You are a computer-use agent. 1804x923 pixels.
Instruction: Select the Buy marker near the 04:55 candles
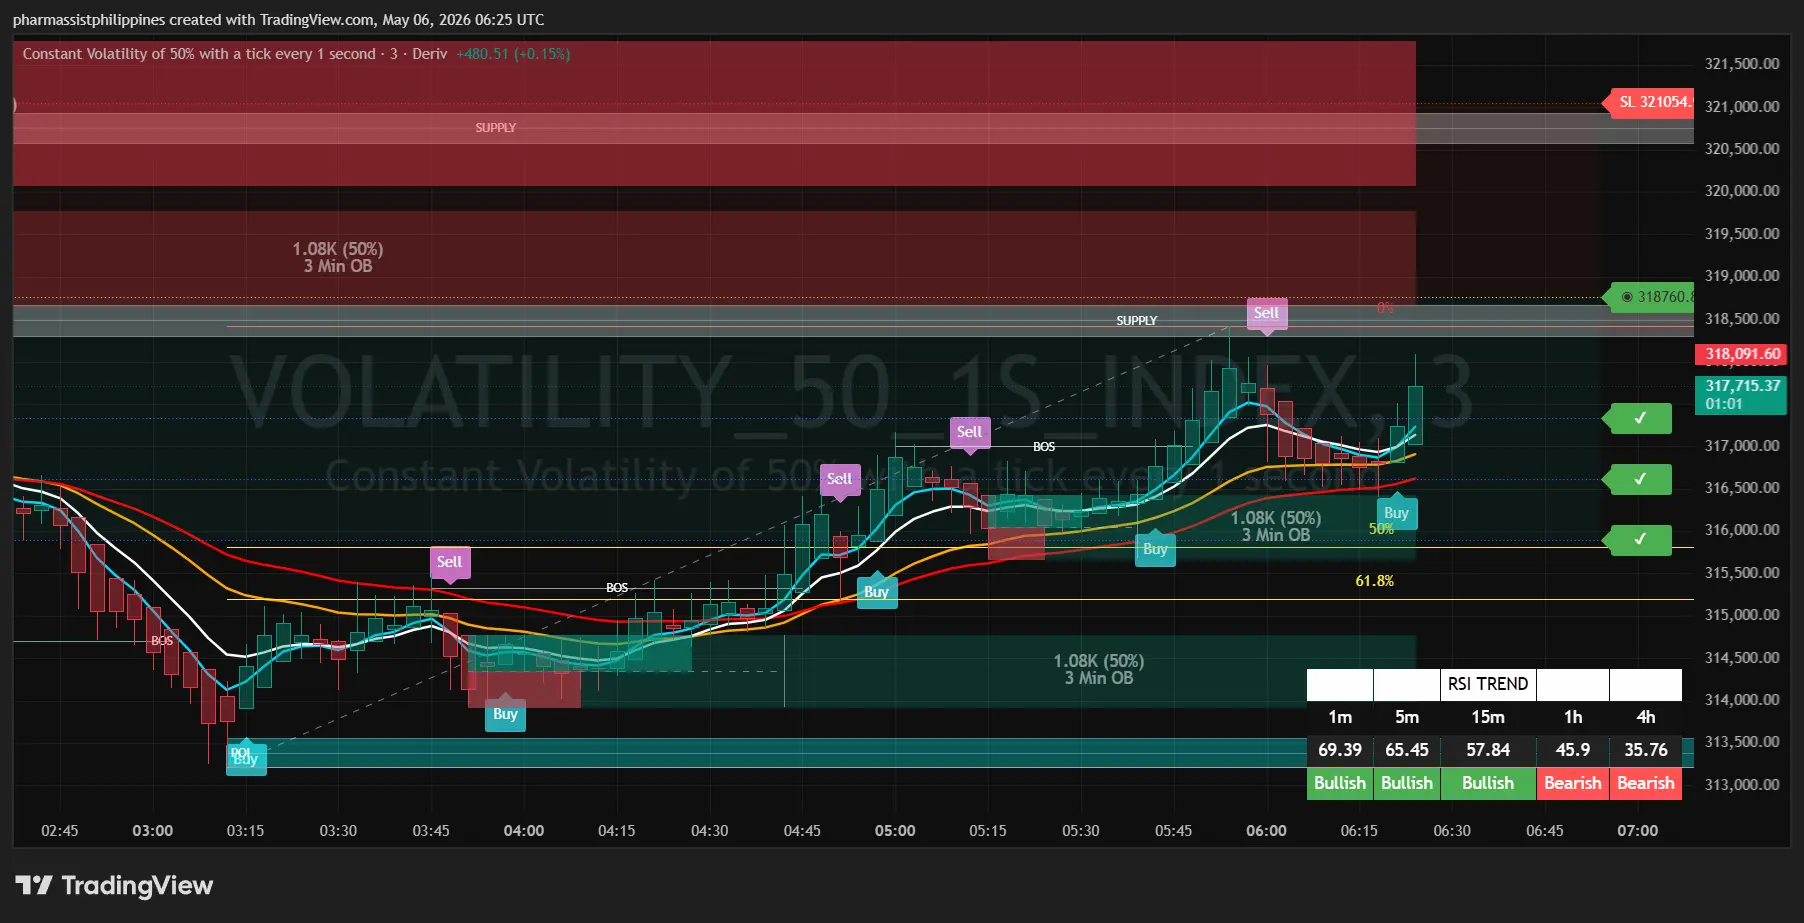876,592
